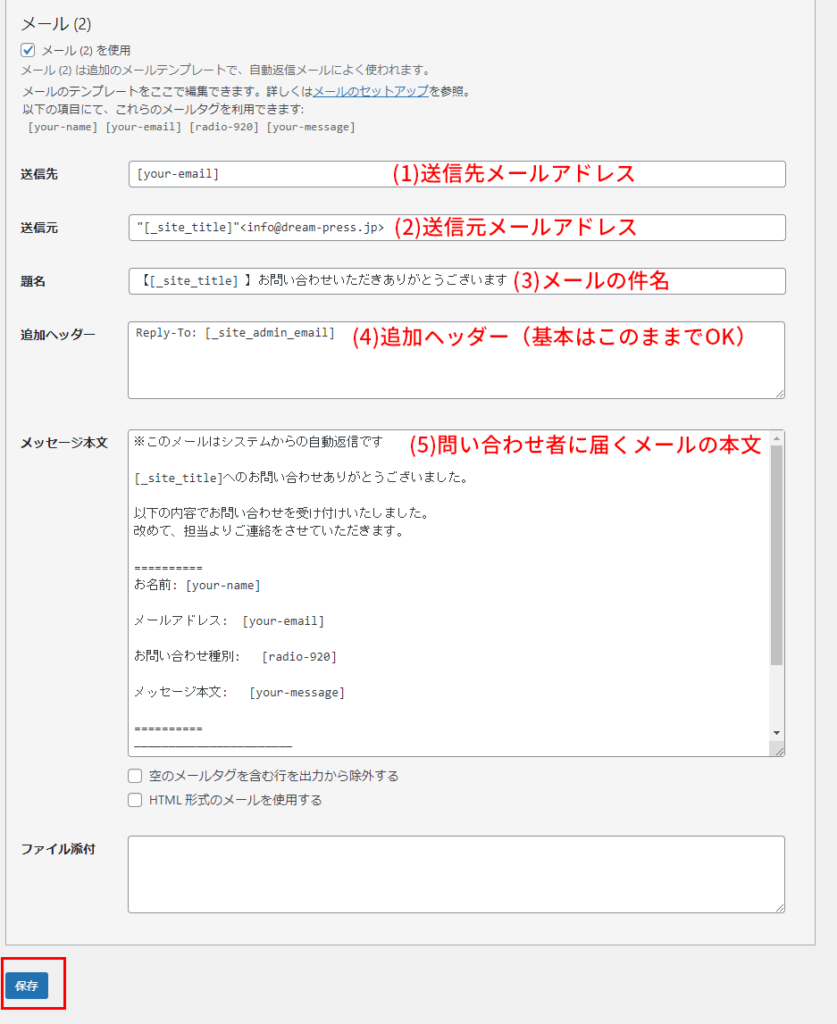Click into the 題名 subject field
Screen dimensions: 837x1024
[320, 281]
